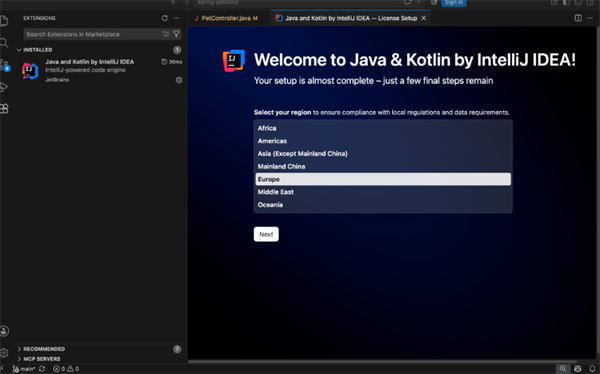Open editor more actions menu
Screen dimensions: 600x374
[590, 18]
